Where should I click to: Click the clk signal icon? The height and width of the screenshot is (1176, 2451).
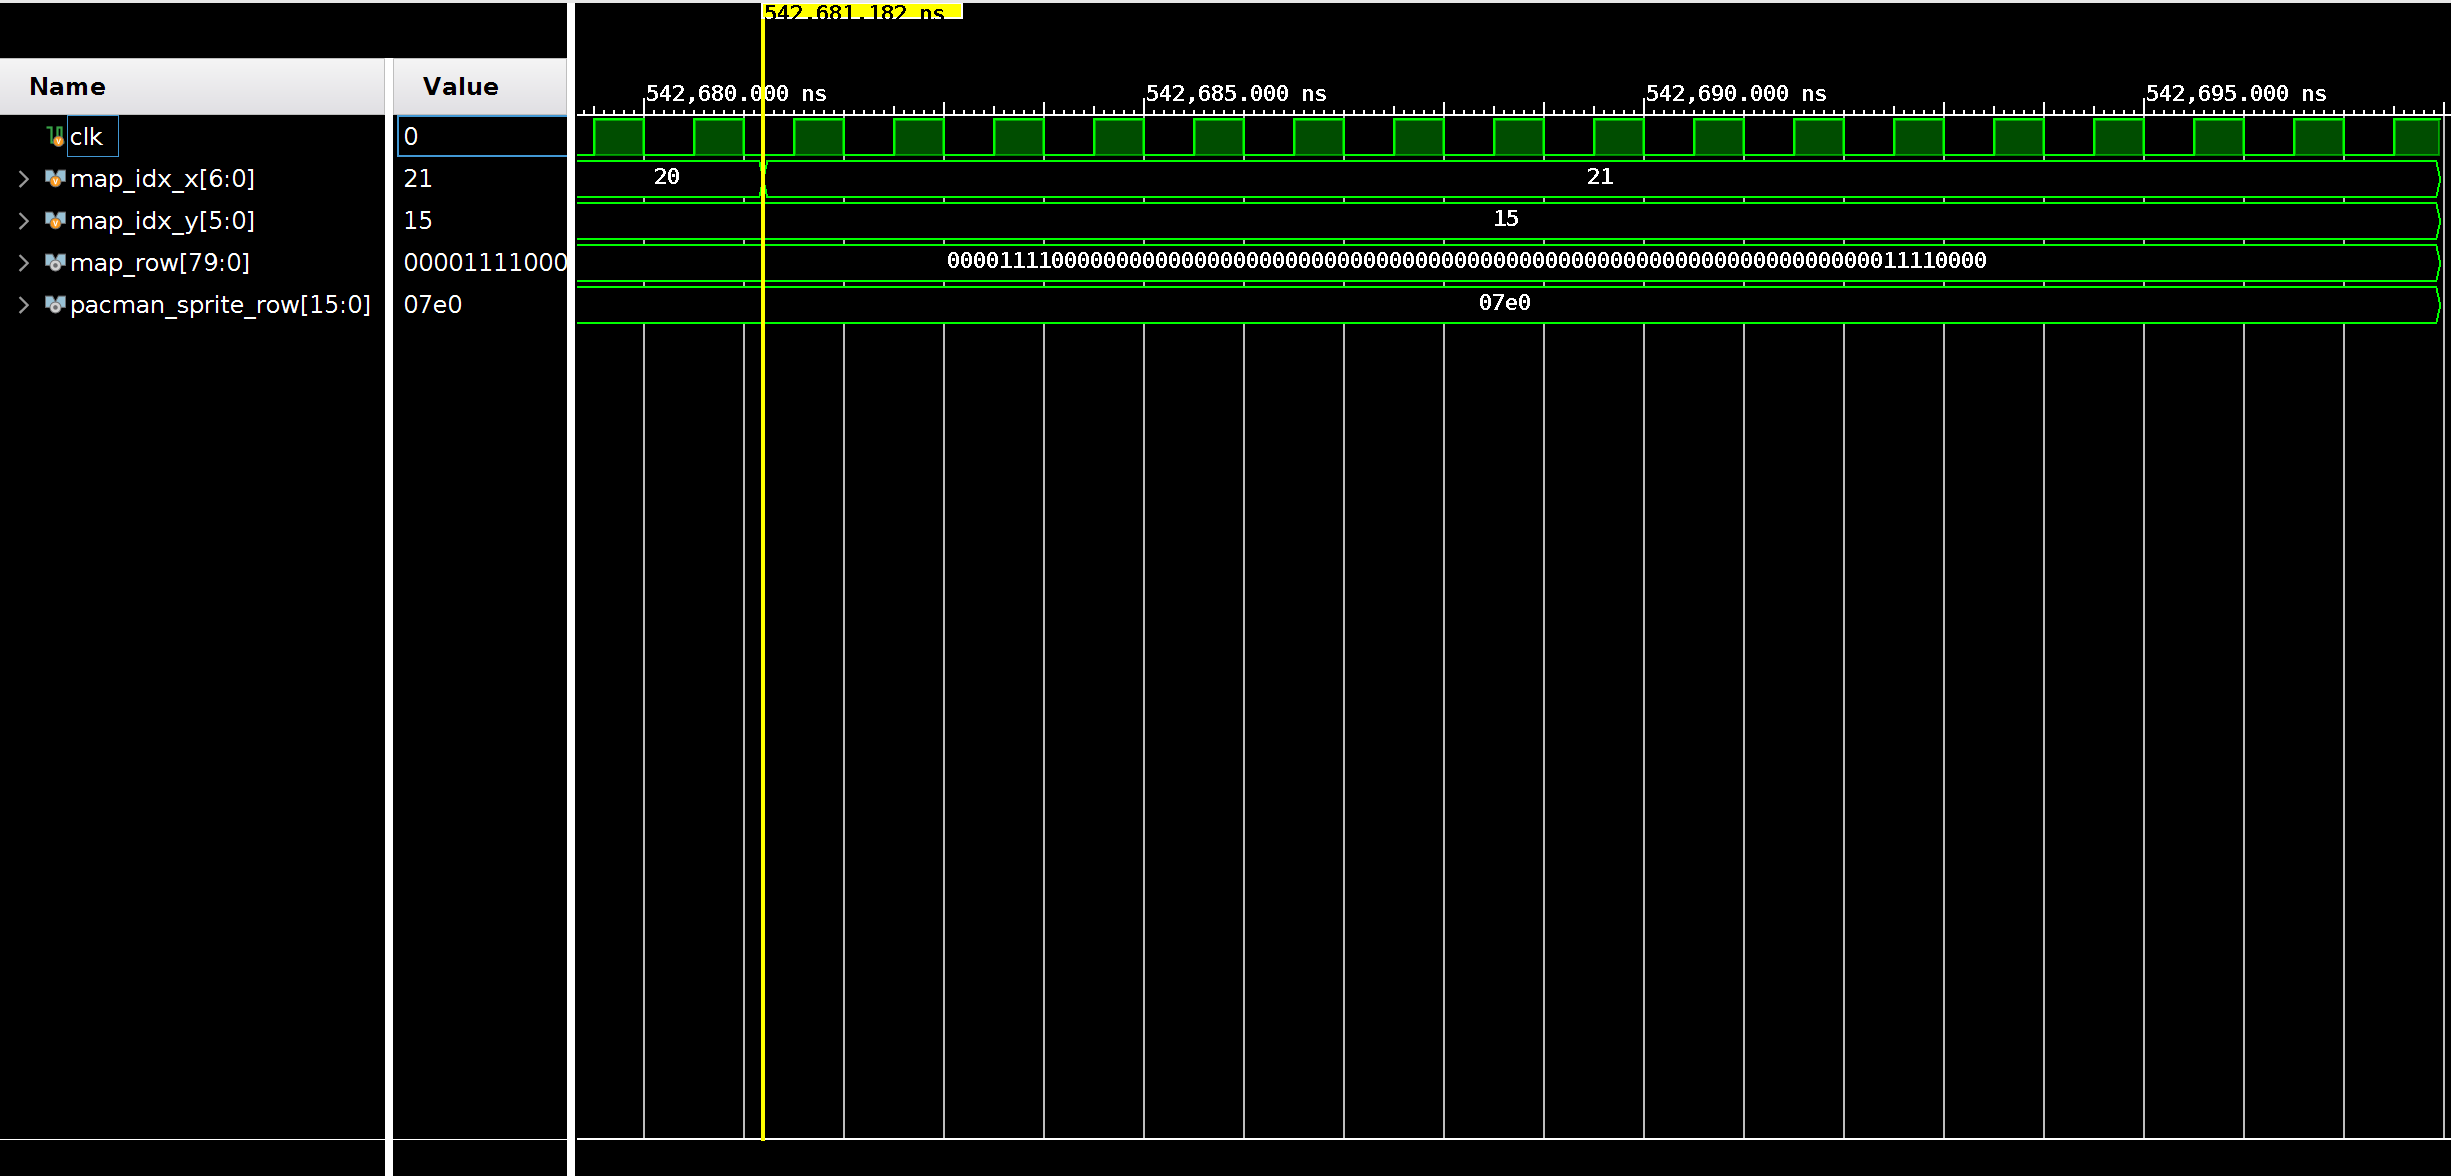click(56, 137)
